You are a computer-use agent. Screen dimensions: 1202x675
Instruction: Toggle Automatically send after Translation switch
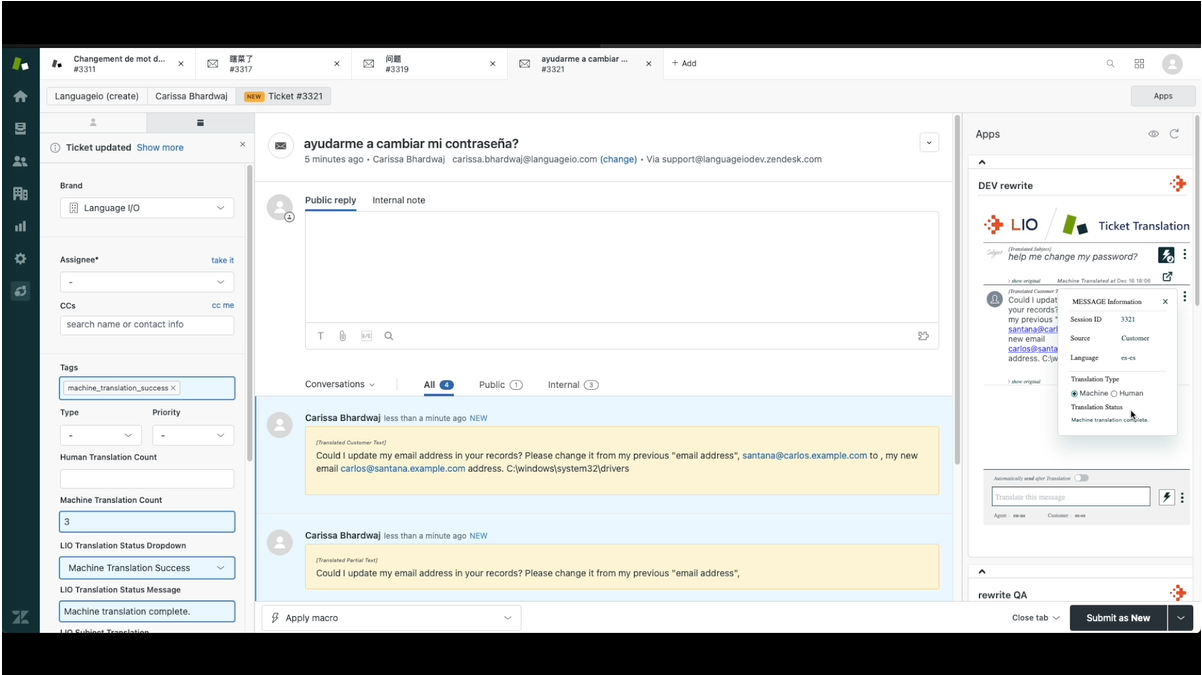[1081, 478]
